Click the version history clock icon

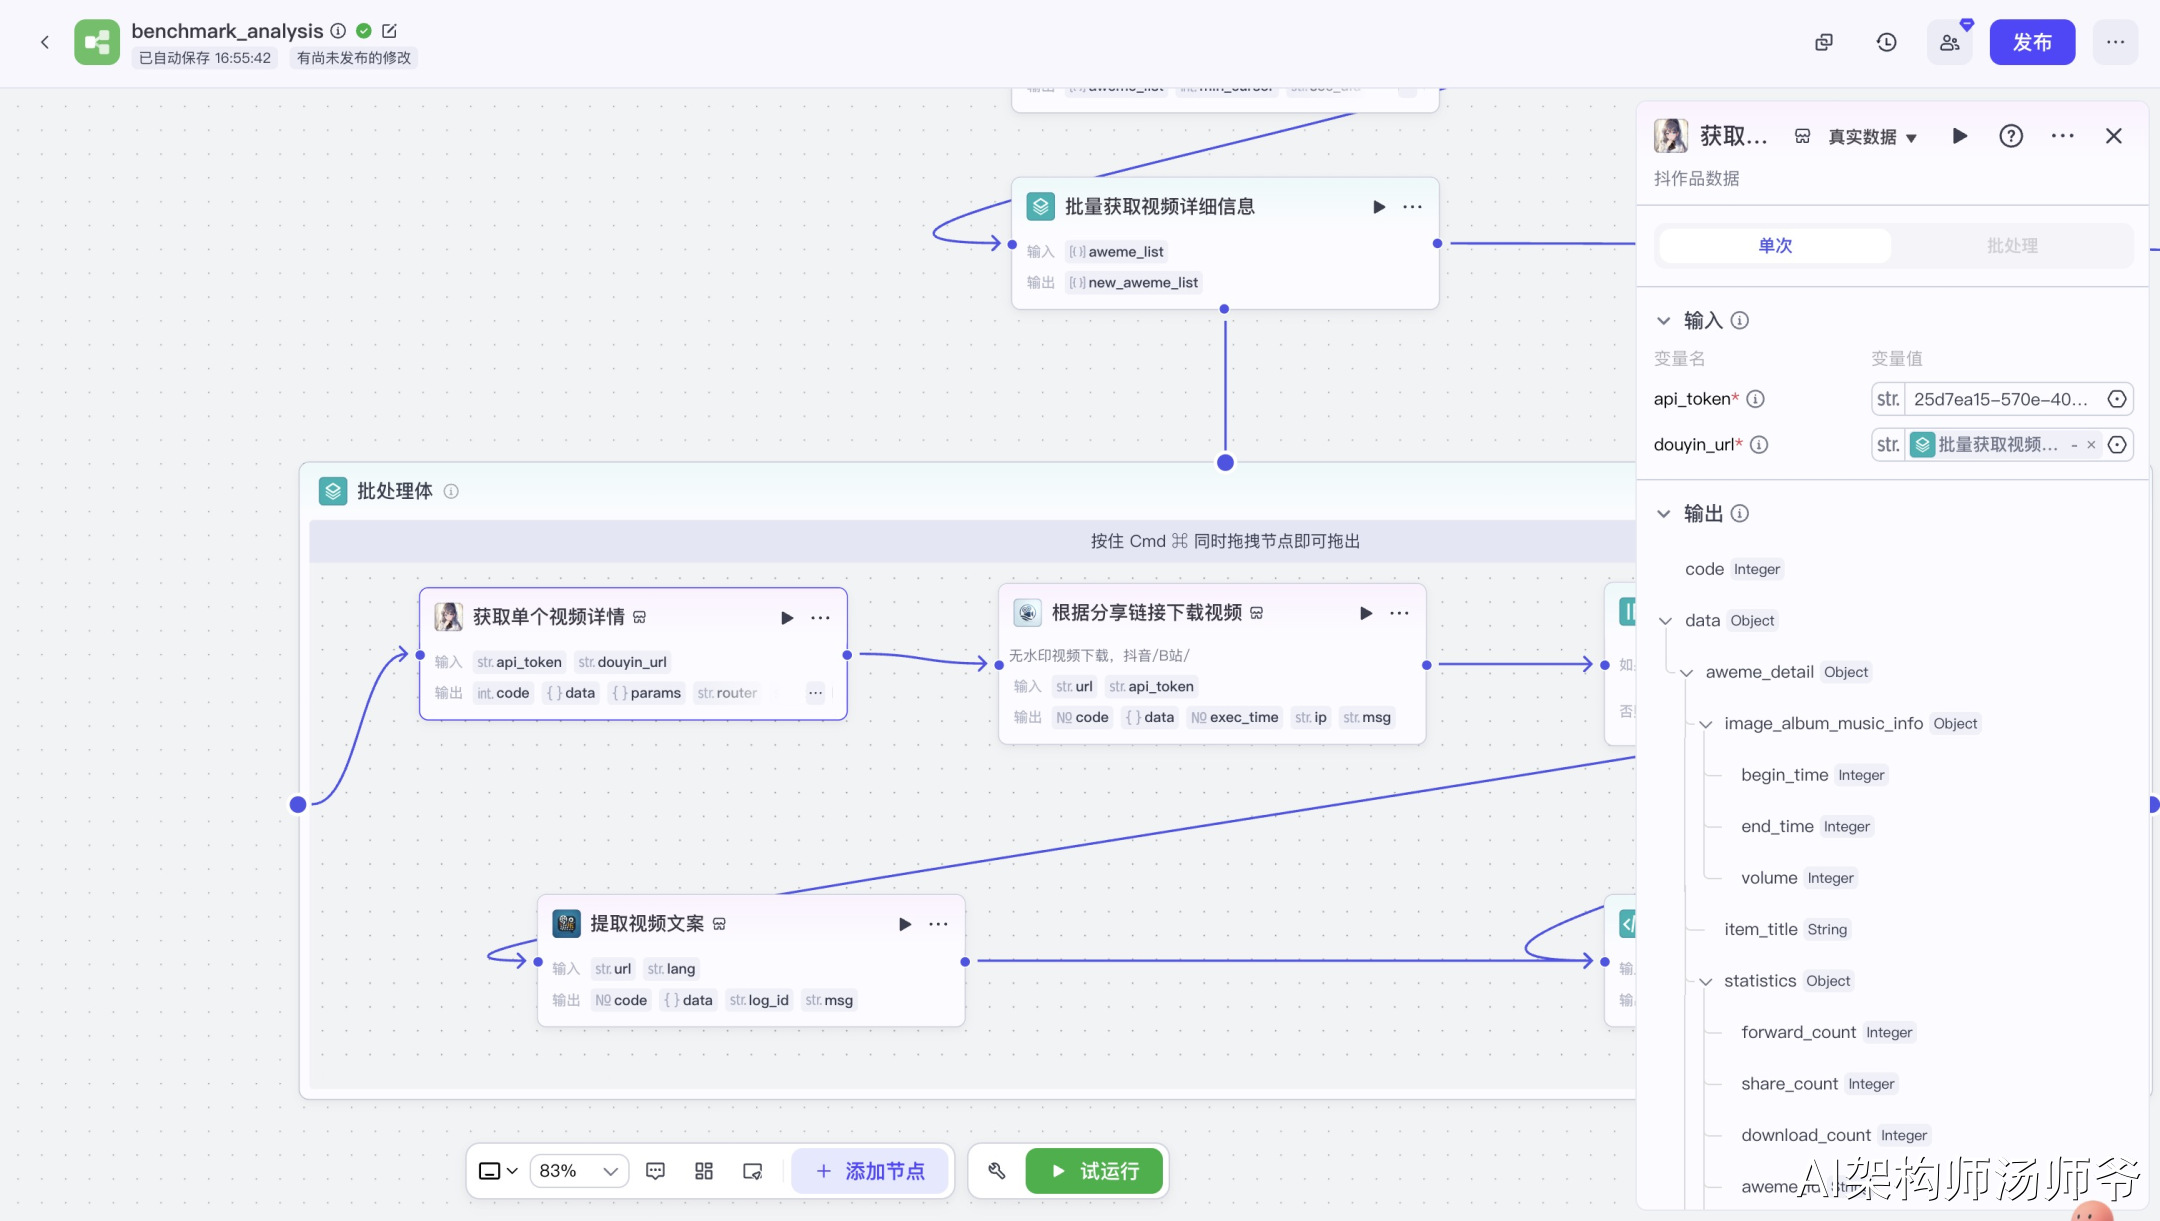[1886, 42]
